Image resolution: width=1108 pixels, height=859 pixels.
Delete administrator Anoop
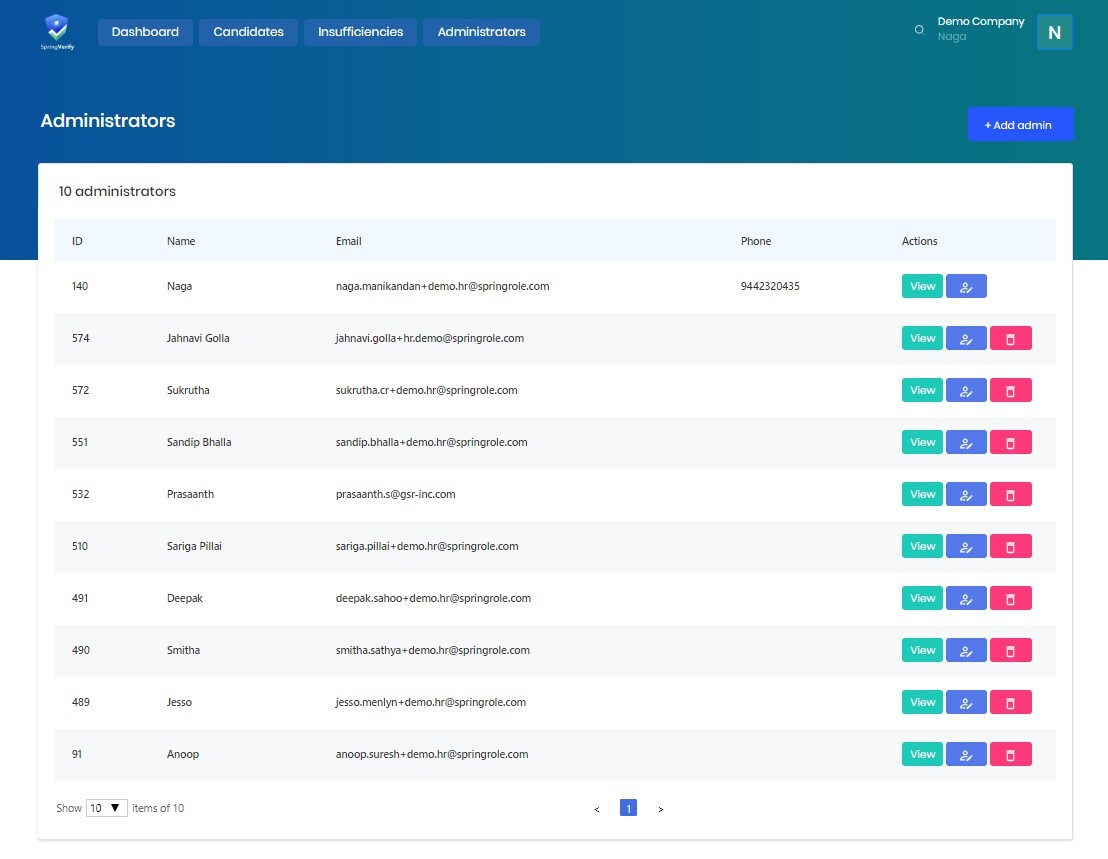1010,755
